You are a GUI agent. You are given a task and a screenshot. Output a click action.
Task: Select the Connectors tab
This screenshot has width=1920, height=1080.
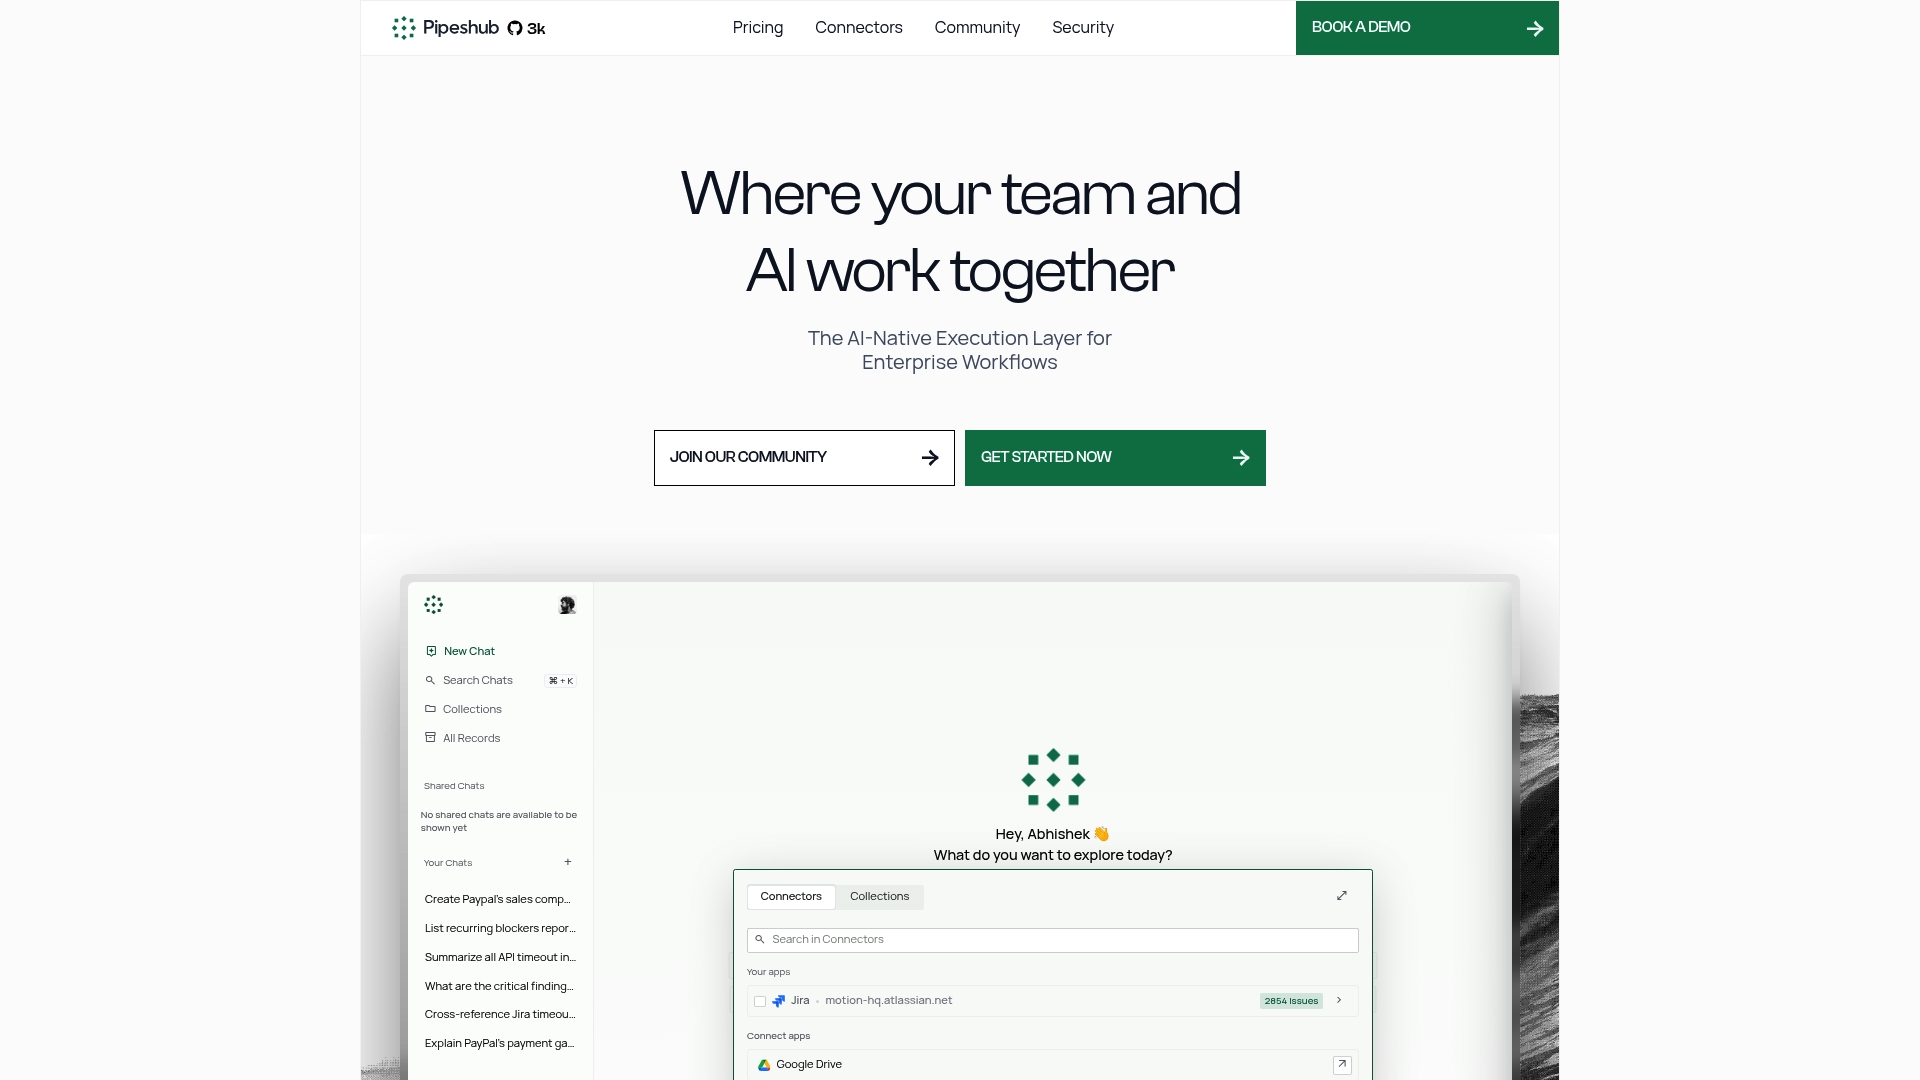(x=791, y=897)
